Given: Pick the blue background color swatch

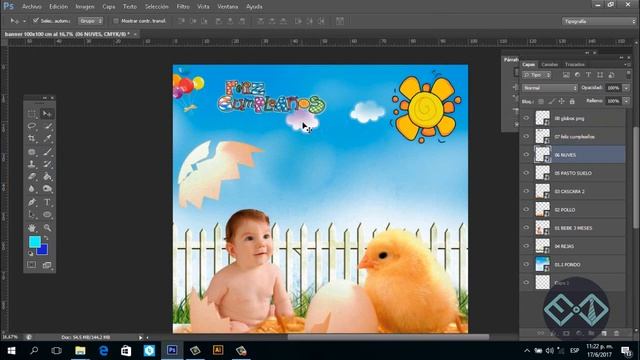Looking at the screenshot, I should [x=43, y=250].
